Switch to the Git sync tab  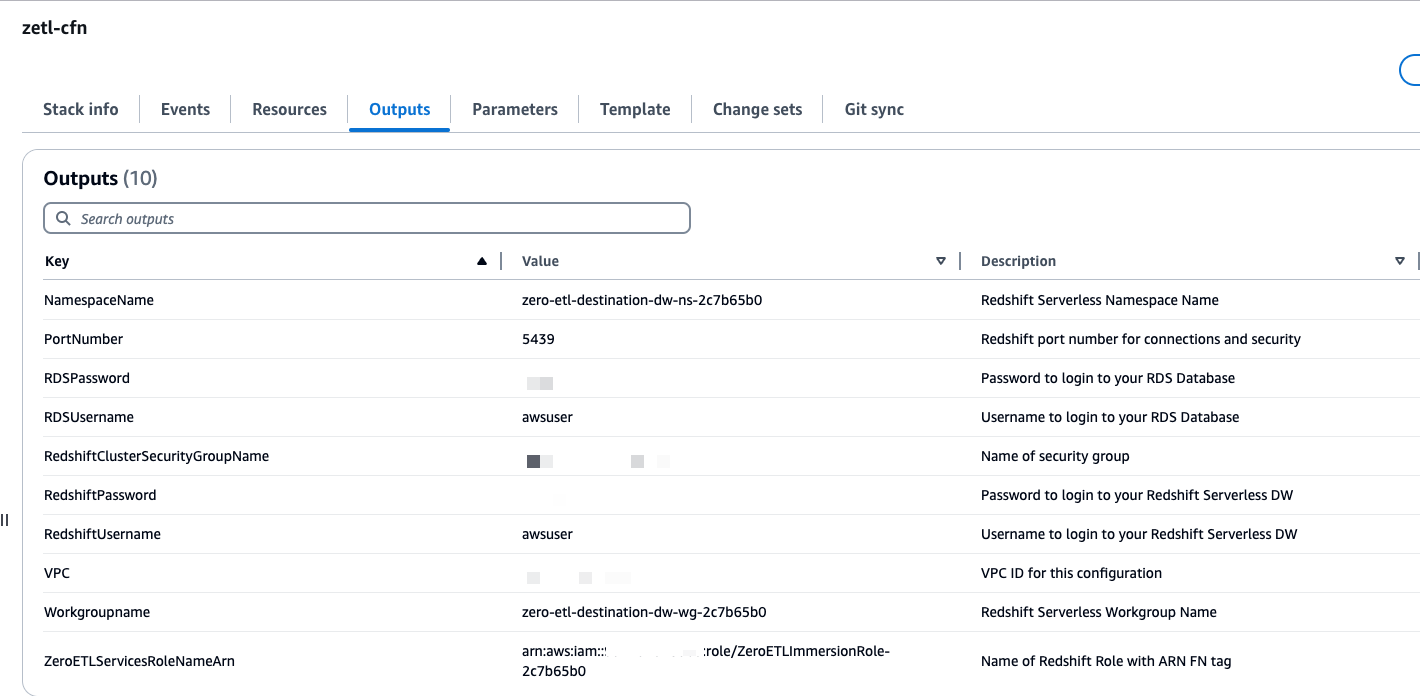874,110
